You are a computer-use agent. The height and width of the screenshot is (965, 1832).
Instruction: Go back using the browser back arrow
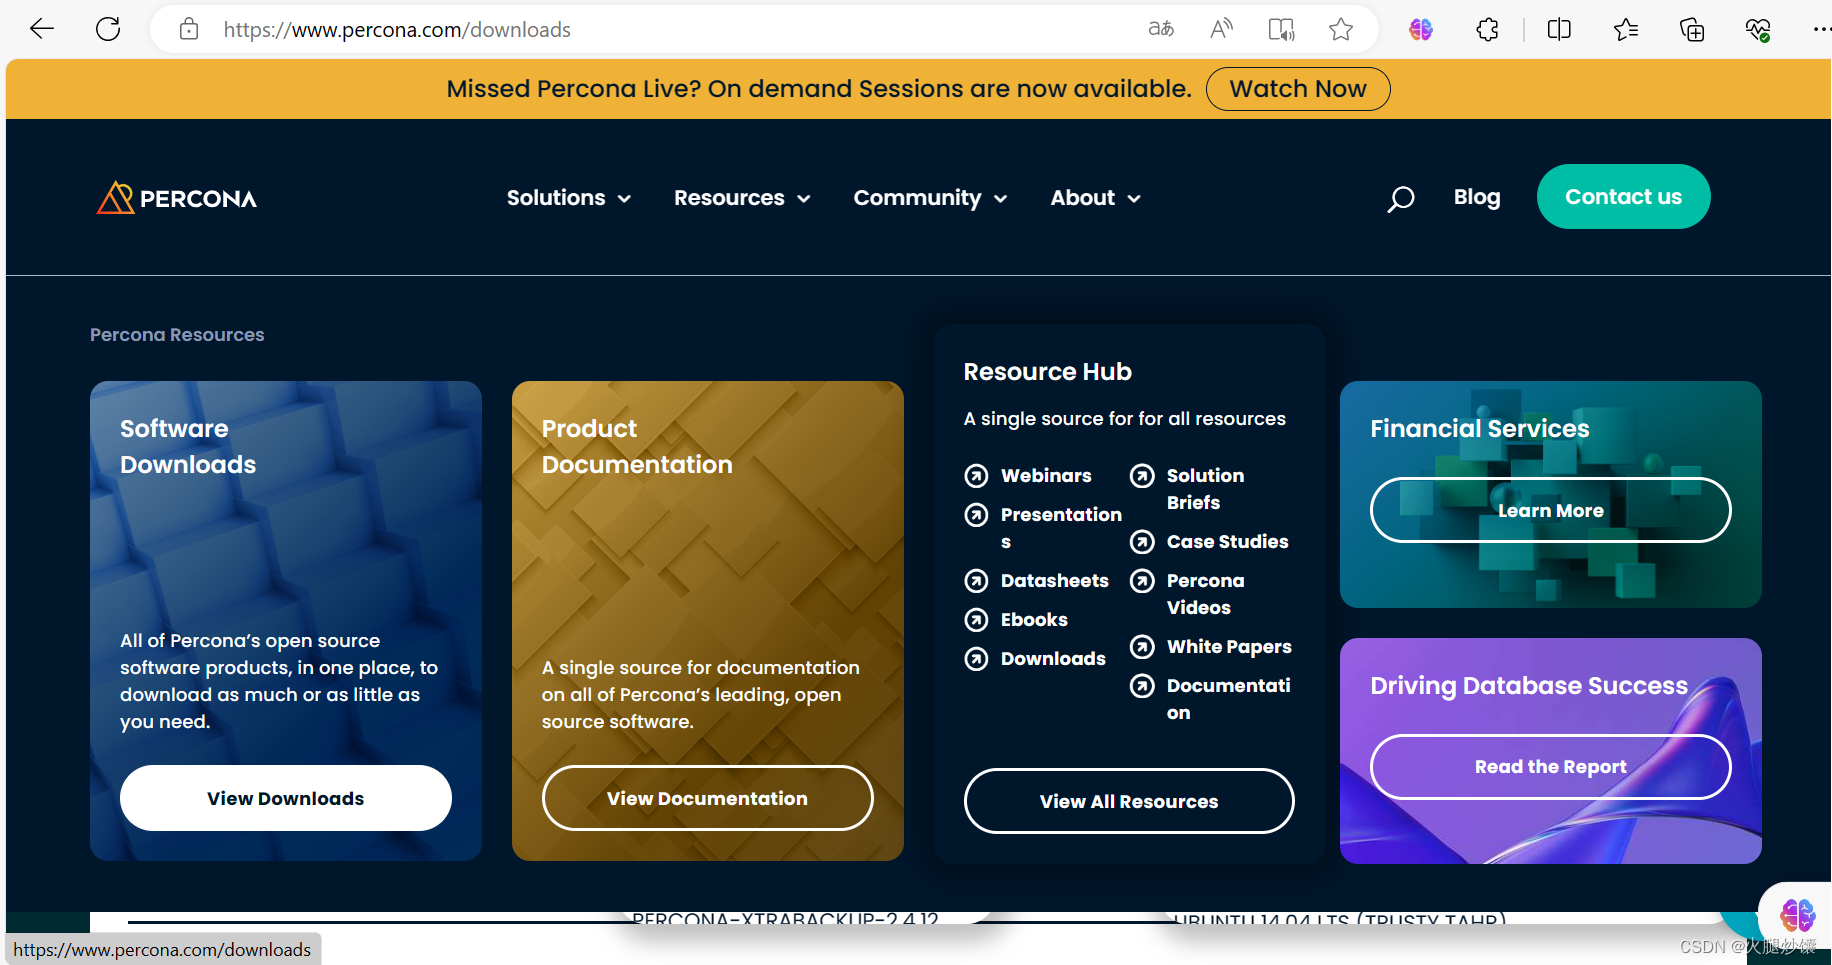[x=42, y=29]
